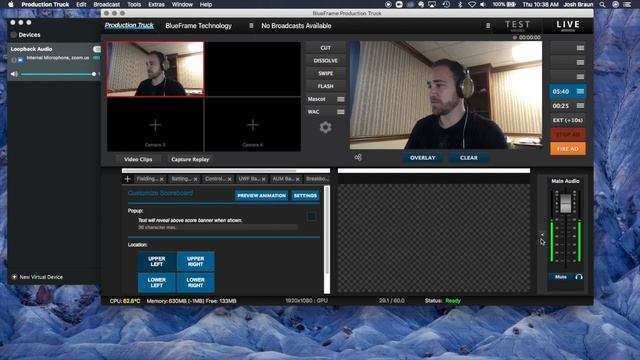Open the Apple menu icon
This screenshot has width=640, height=360.
tap(11, 4)
